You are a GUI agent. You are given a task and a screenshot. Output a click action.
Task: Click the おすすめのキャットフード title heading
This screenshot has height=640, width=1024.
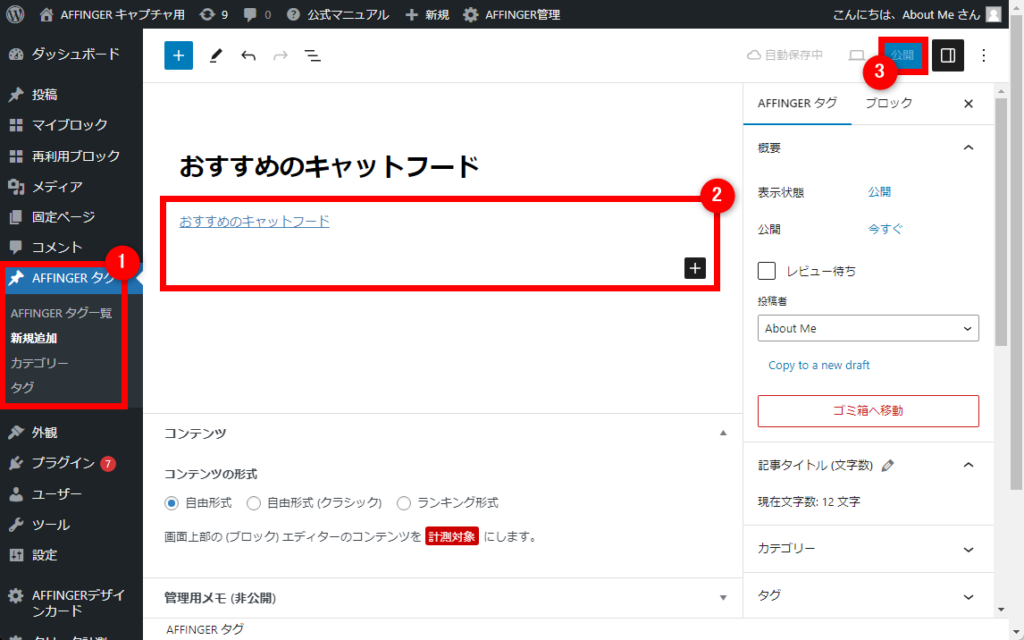pos(329,166)
